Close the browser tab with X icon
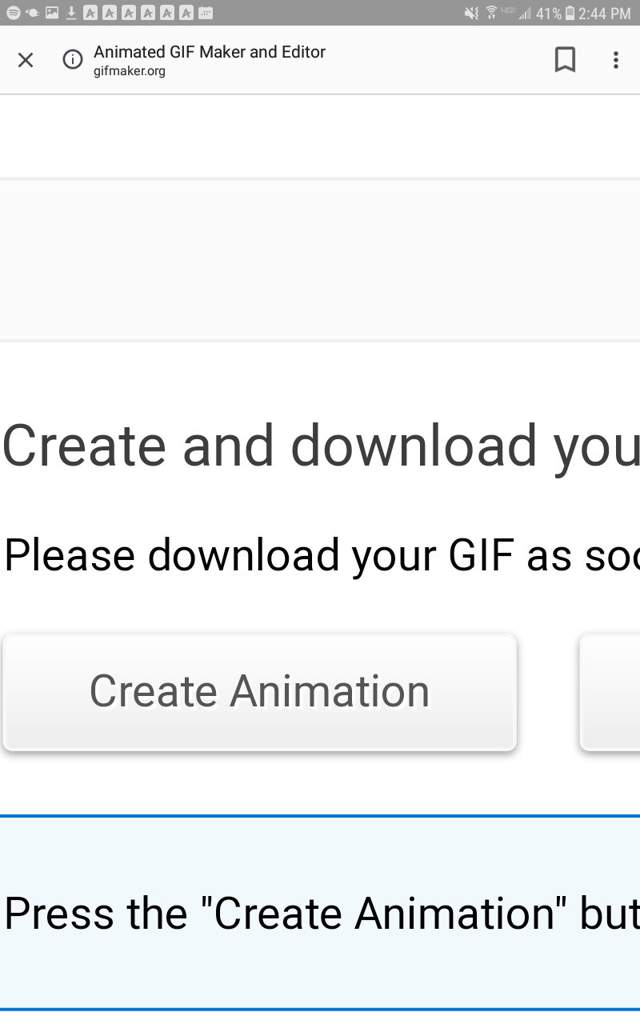This screenshot has height=1024, width=640. tap(25, 60)
